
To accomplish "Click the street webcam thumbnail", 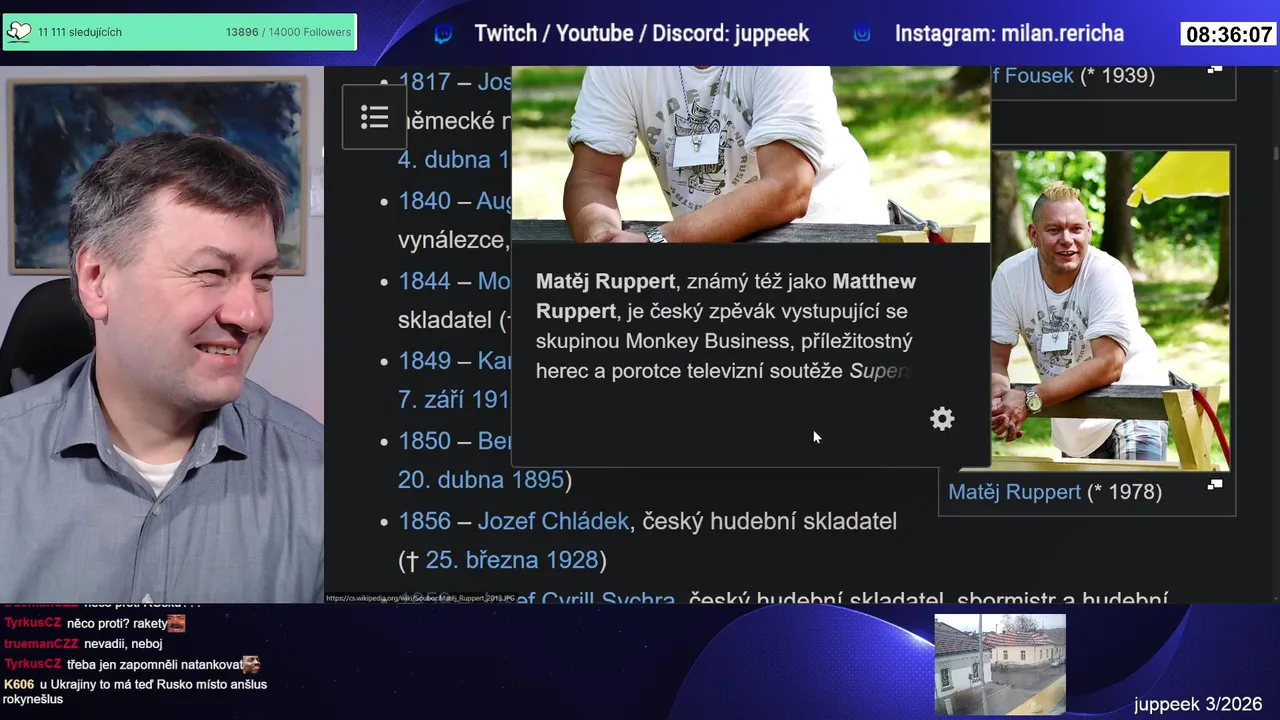I will (1000, 664).
